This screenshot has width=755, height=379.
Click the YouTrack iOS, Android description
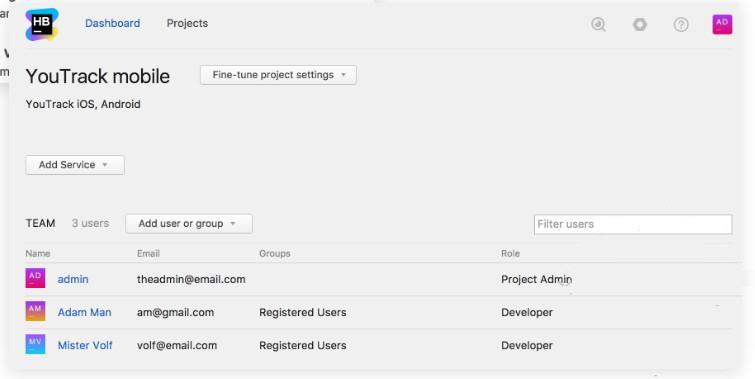pos(83,104)
